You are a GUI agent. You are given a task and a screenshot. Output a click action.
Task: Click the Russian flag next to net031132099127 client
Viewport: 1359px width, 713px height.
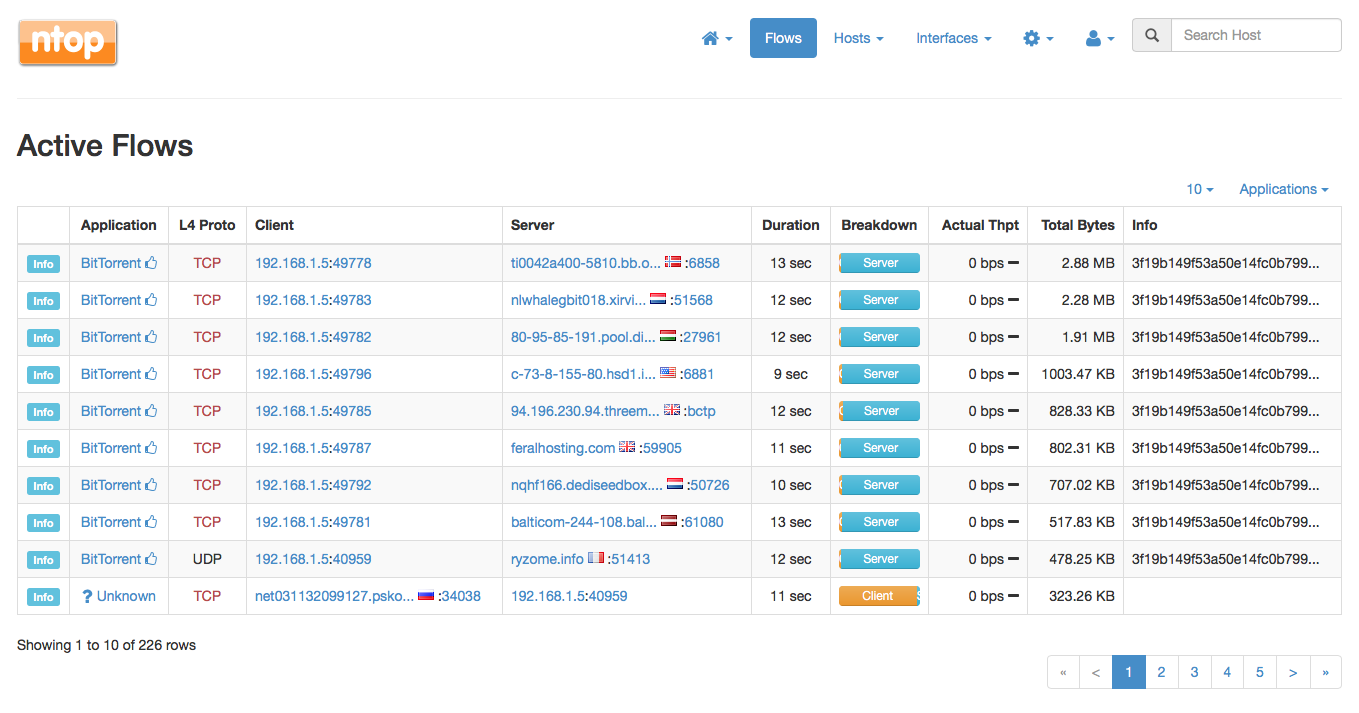click(x=426, y=595)
